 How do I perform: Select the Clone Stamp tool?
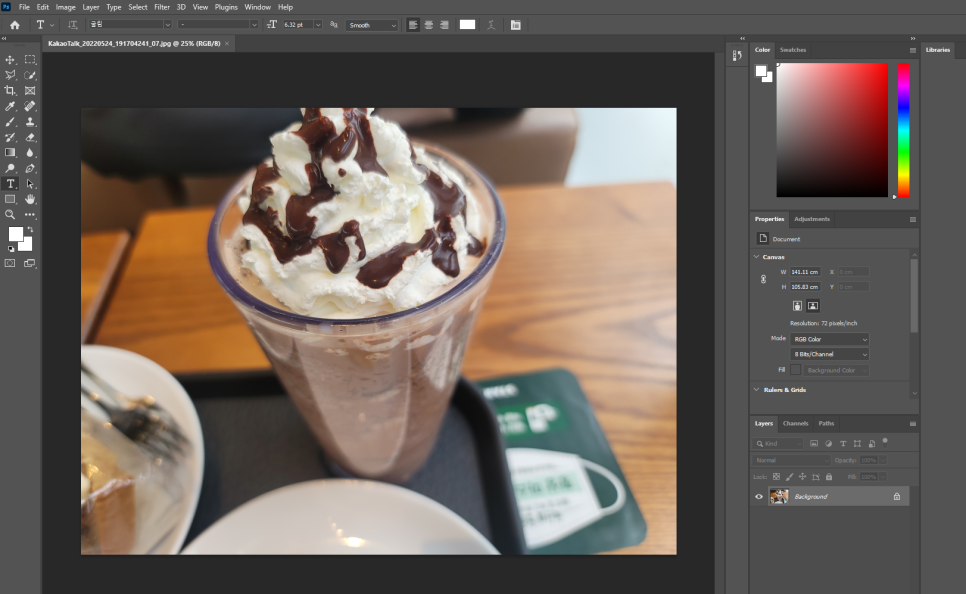pos(30,122)
